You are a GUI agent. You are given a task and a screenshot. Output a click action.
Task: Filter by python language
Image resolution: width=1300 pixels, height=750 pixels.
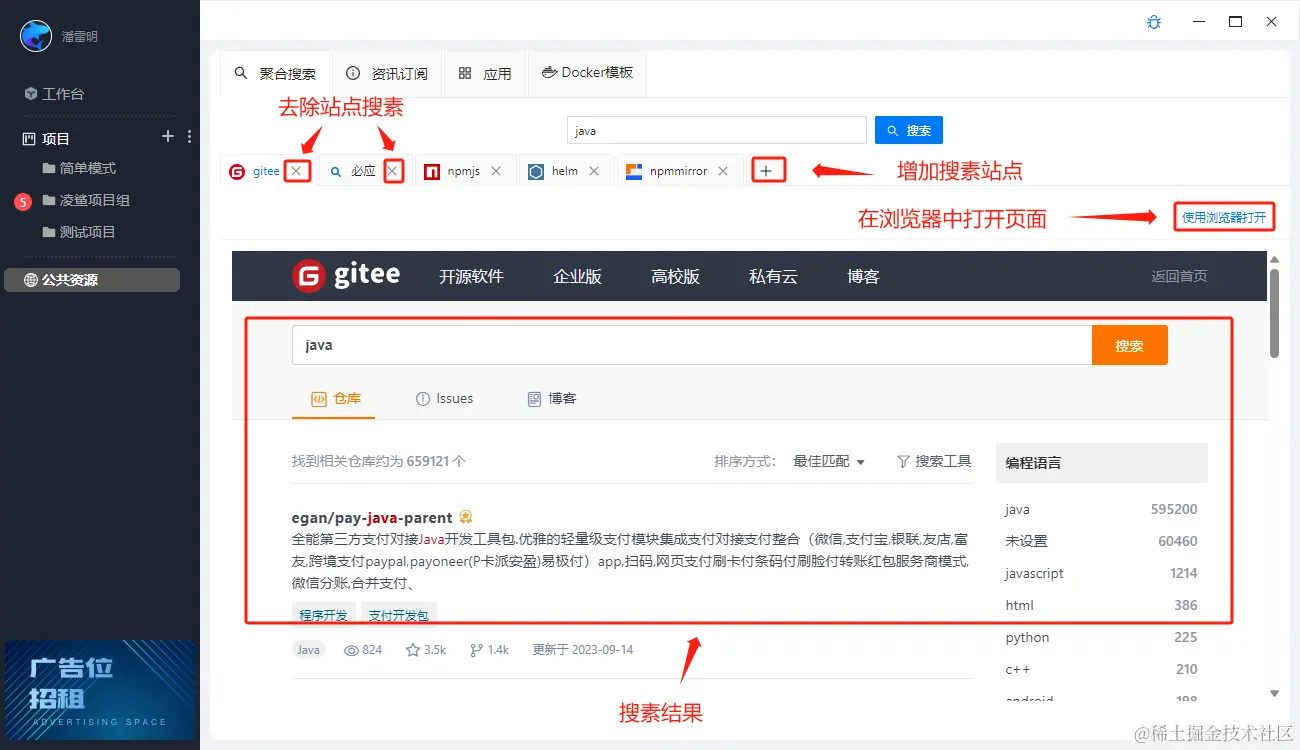[x=1101, y=637]
